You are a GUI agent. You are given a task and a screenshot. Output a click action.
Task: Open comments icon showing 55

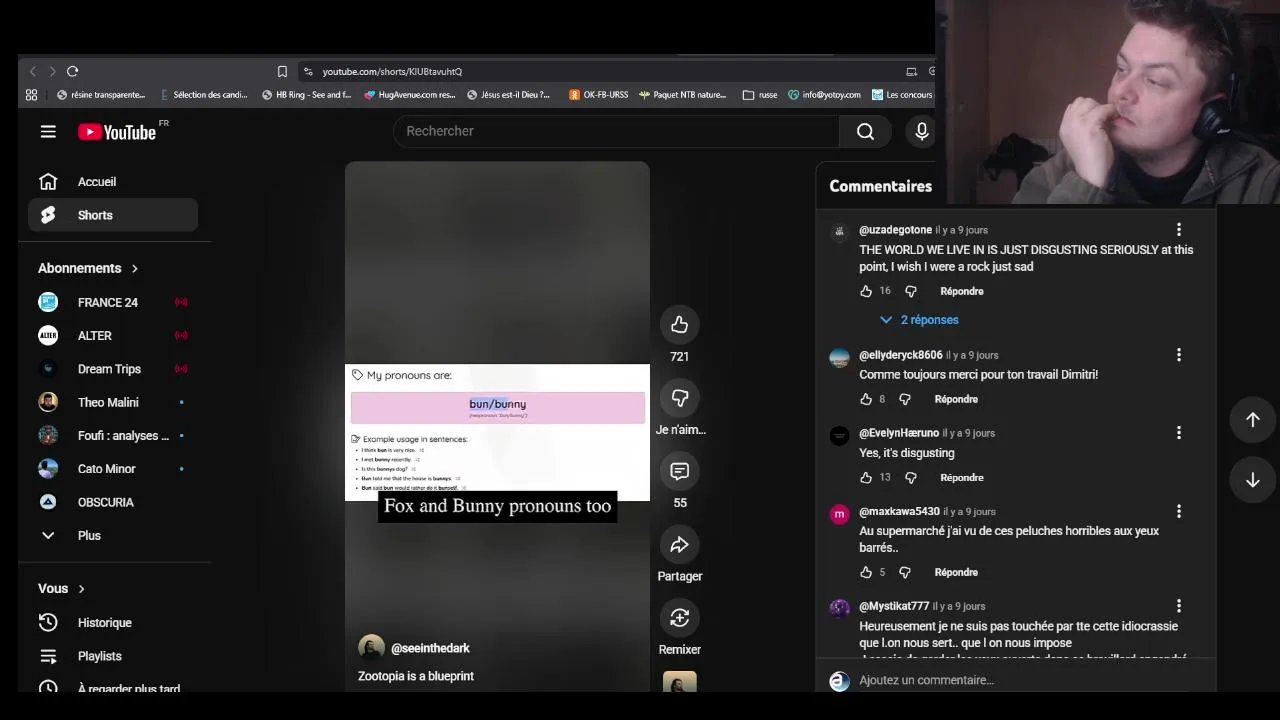point(680,471)
